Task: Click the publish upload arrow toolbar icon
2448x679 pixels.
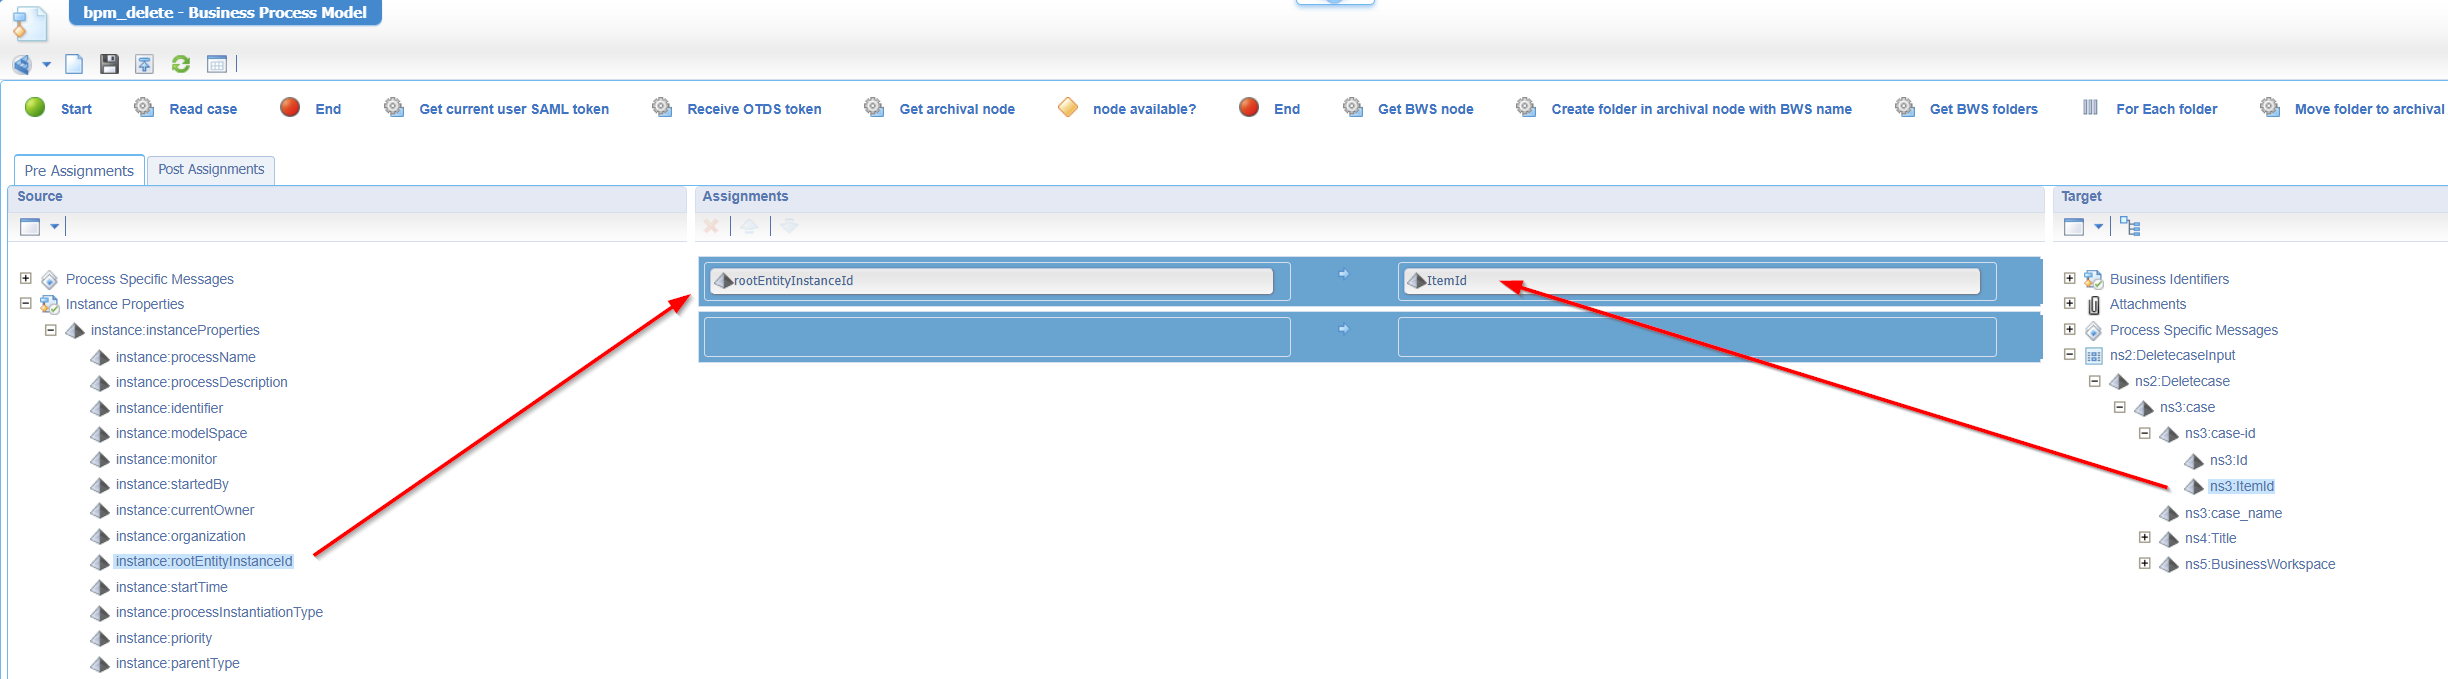Action: 145,64
